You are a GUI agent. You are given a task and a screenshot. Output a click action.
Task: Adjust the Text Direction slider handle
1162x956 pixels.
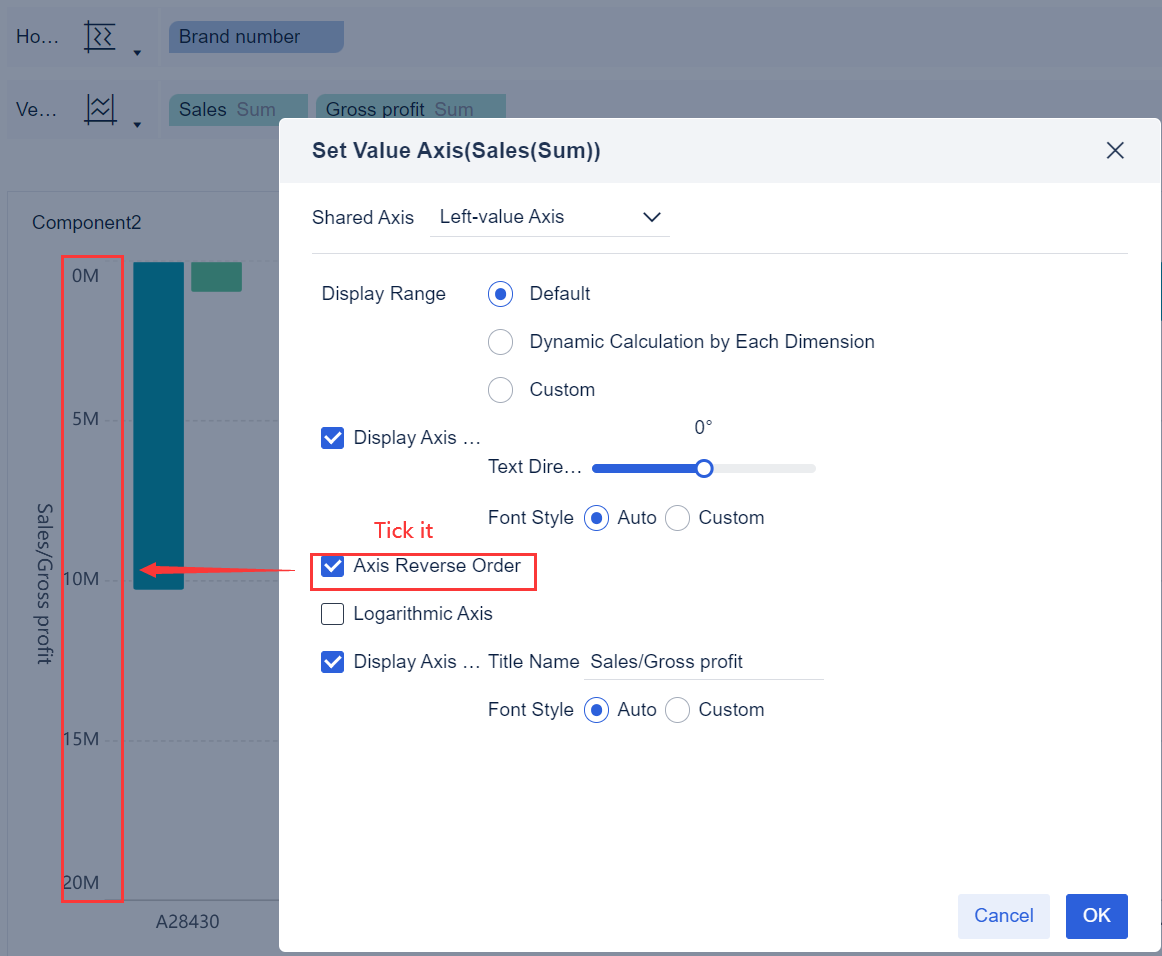(703, 468)
